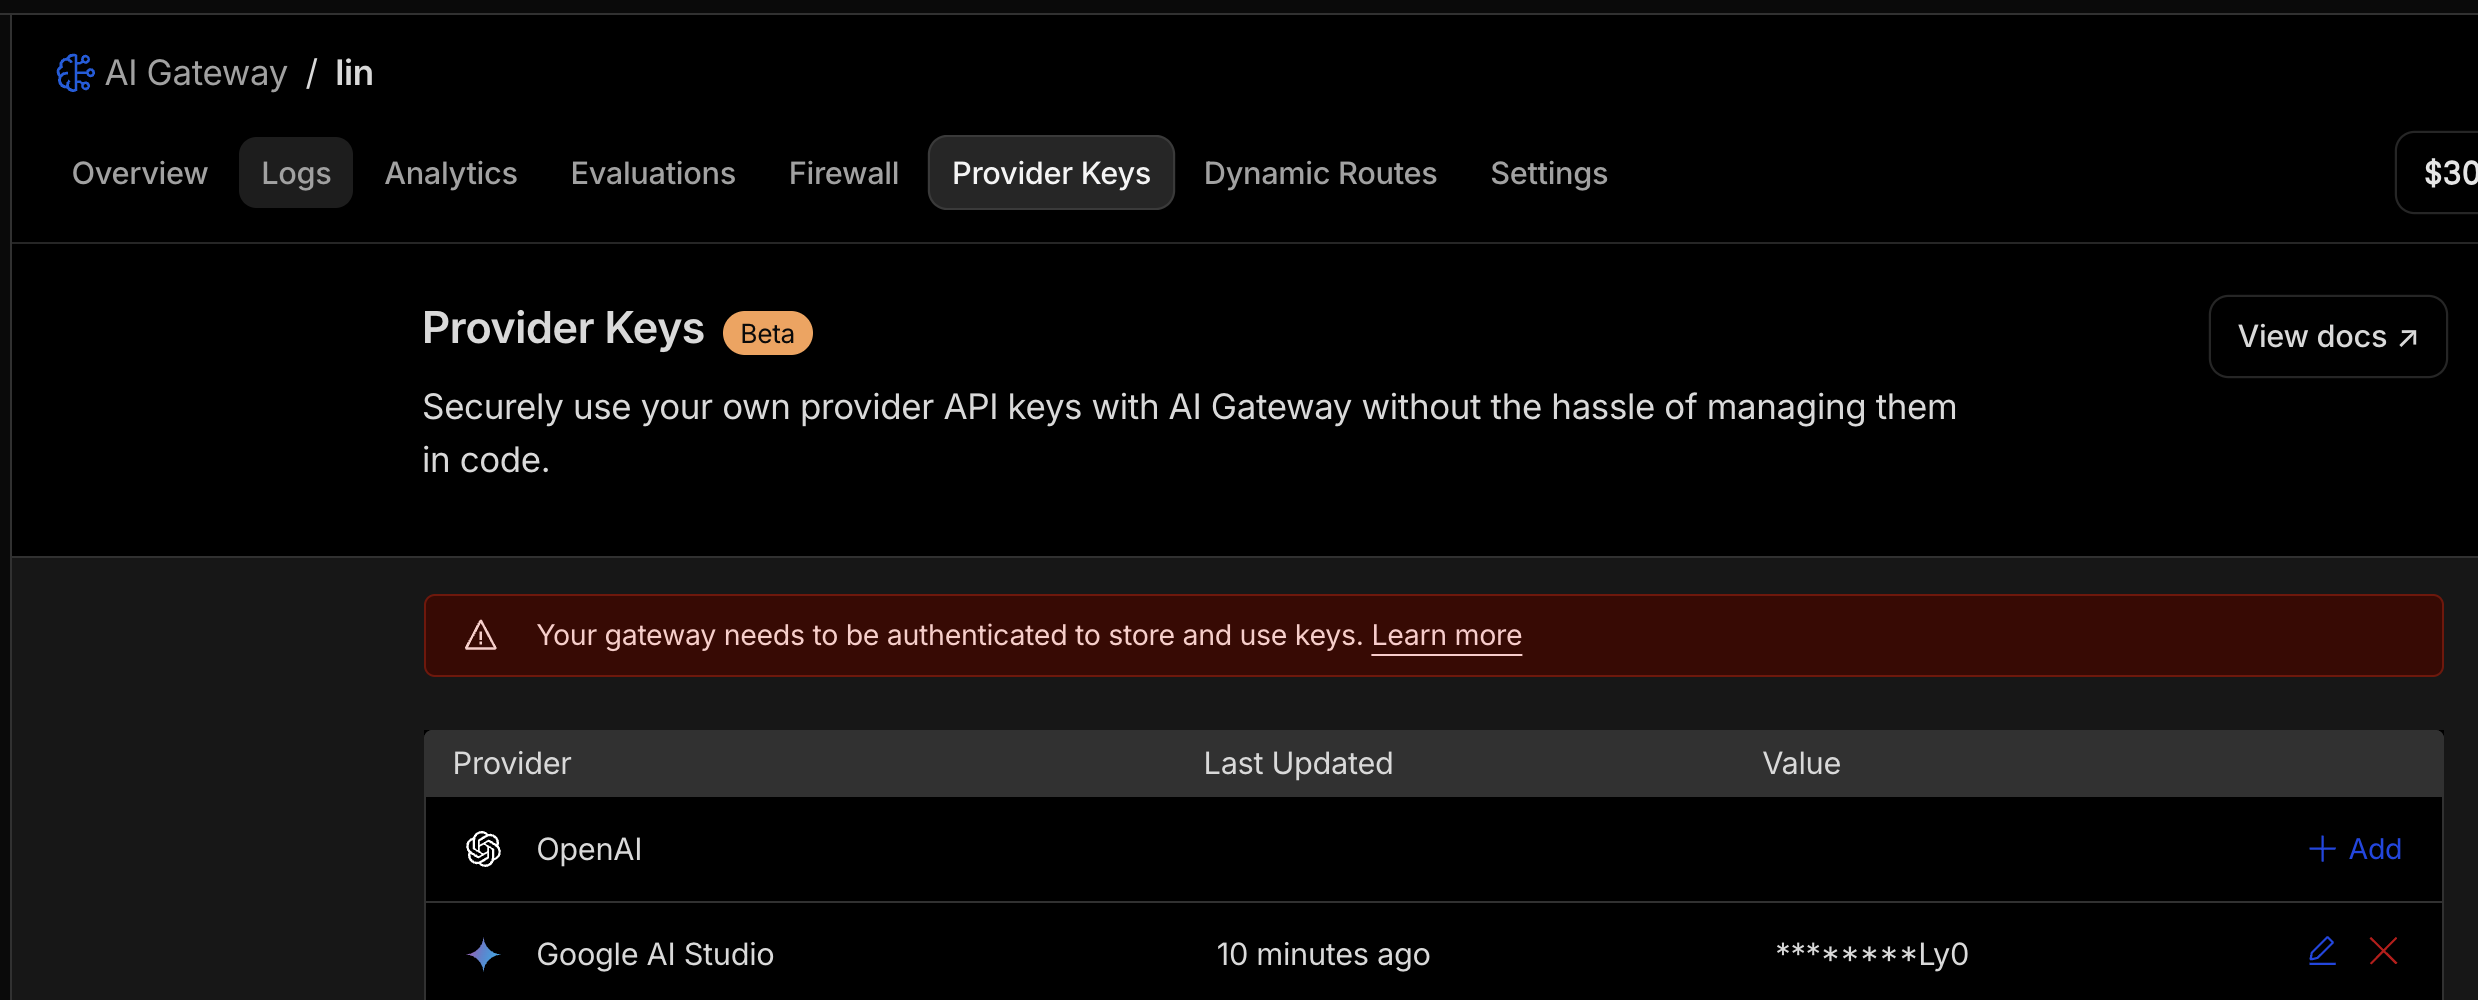Follow the Learn more link
The width and height of the screenshot is (2478, 1000).
pos(1446,635)
